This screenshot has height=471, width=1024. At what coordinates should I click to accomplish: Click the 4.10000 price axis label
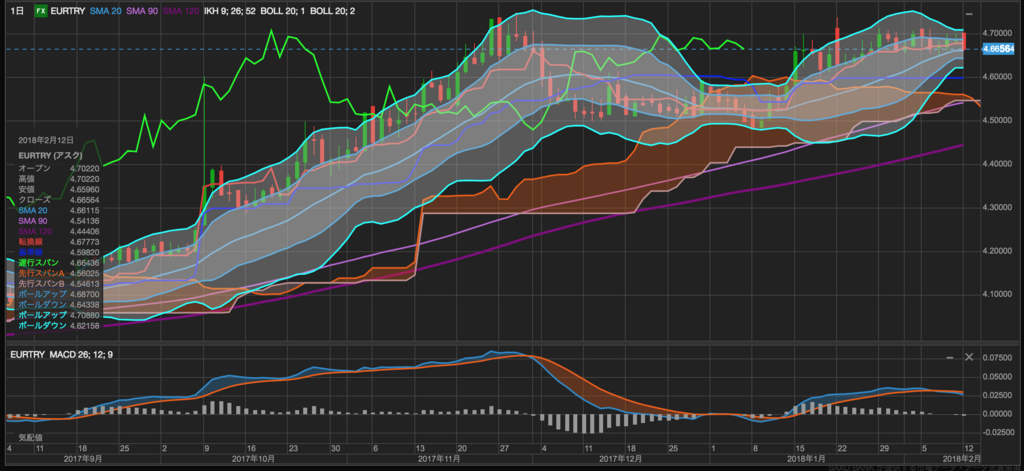[999, 294]
